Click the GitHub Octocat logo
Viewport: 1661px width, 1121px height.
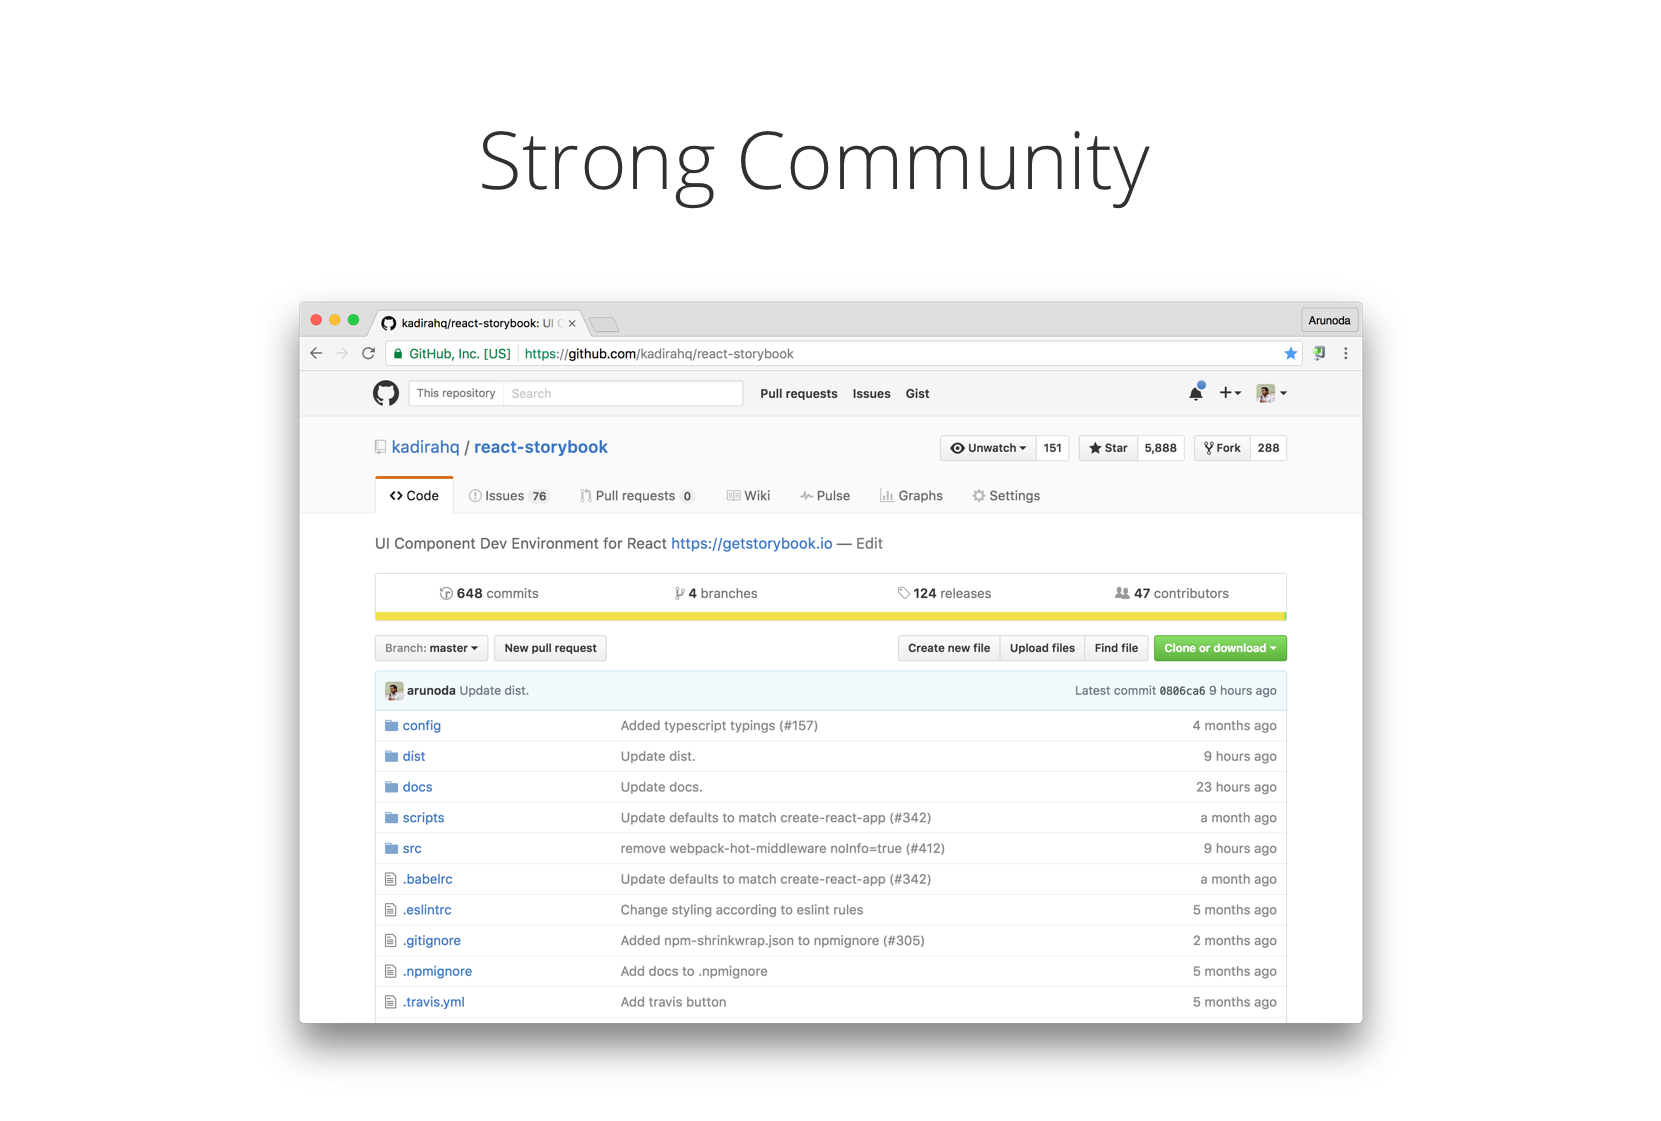(x=386, y=394)
